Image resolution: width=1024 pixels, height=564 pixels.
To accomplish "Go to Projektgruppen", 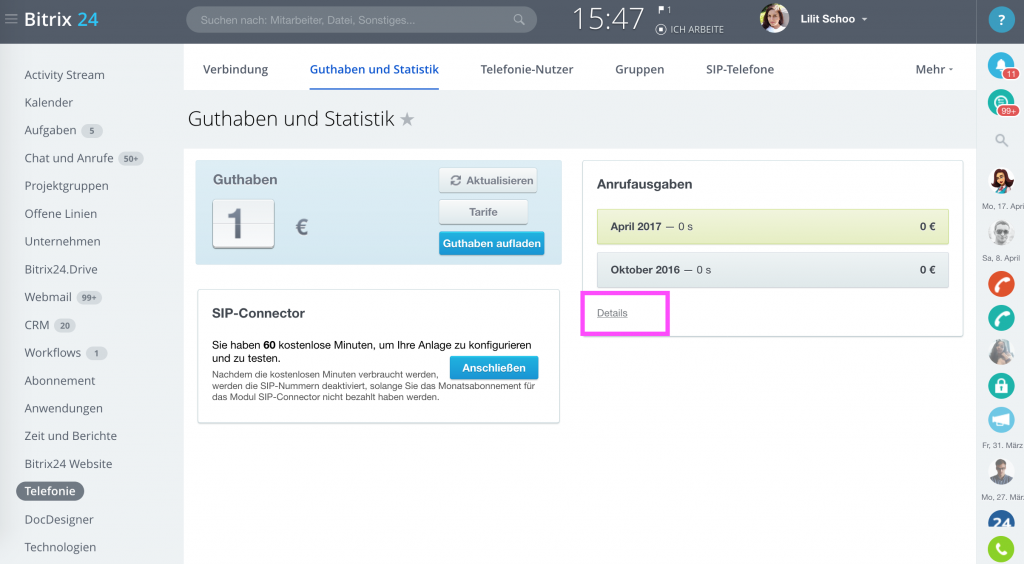I will 67,186.
